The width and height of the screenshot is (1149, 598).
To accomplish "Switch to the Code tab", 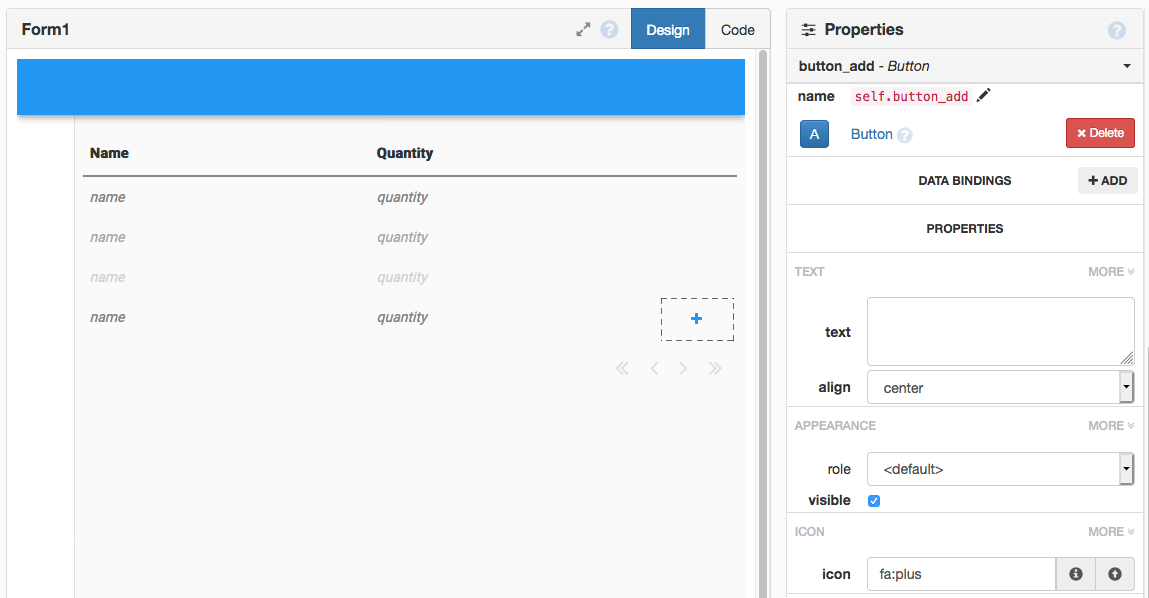I will 737,30.
